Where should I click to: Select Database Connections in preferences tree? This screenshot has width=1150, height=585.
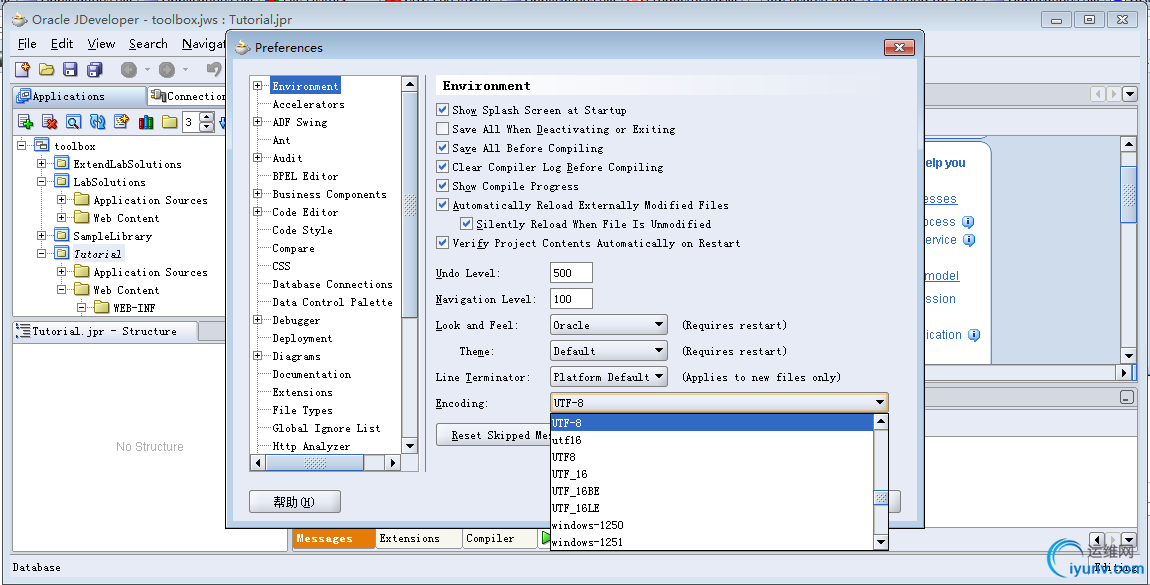click(x=332, y=284)
